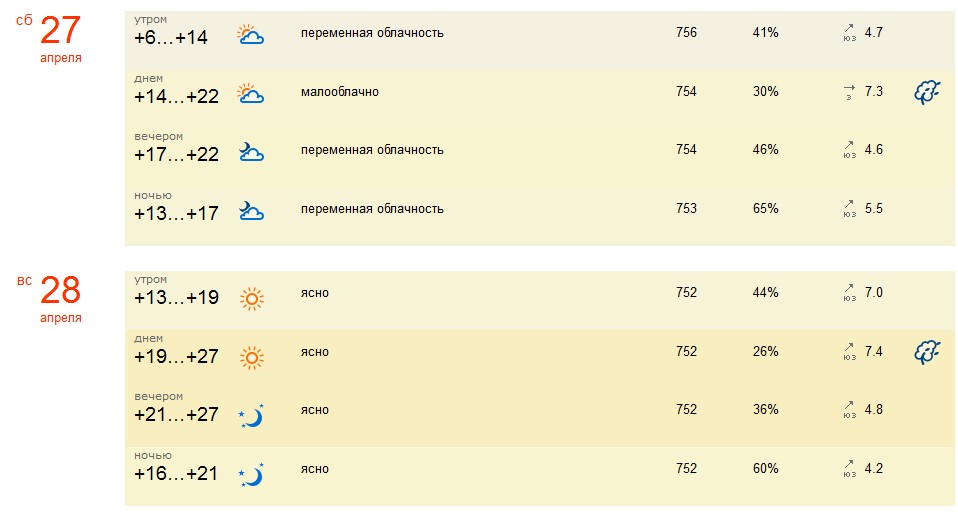This screenshot has width=958, height=521.
Task: Click the April 27 morning partly cloudy icon
Action: [x=250, y=36]
